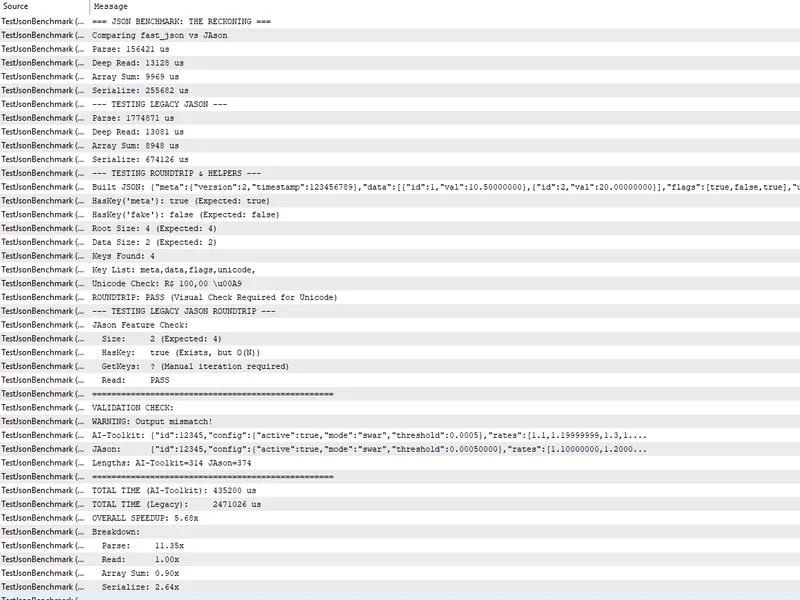This screenshot has height=600, width=800.
Task: Click the Source column header
Action: (x=44, y=7)
